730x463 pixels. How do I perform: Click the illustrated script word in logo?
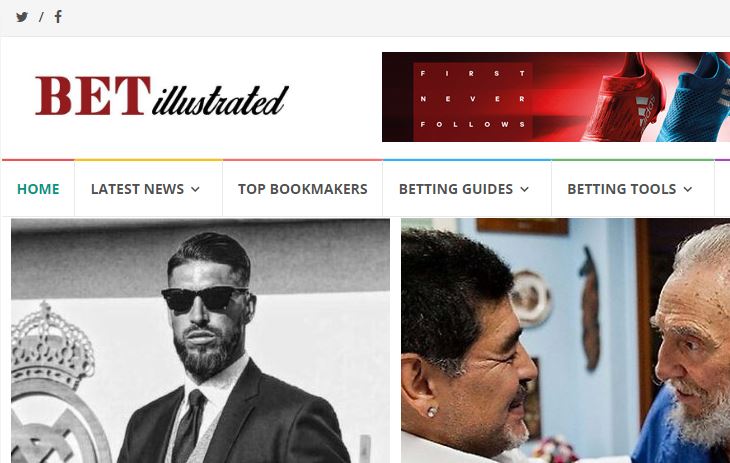pos(220,100)
